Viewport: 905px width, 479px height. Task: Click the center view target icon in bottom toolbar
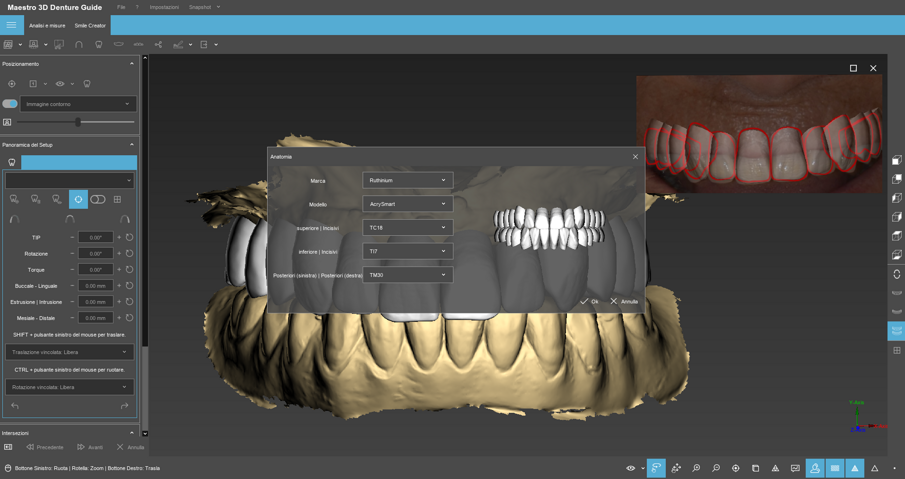coord(736,468)
